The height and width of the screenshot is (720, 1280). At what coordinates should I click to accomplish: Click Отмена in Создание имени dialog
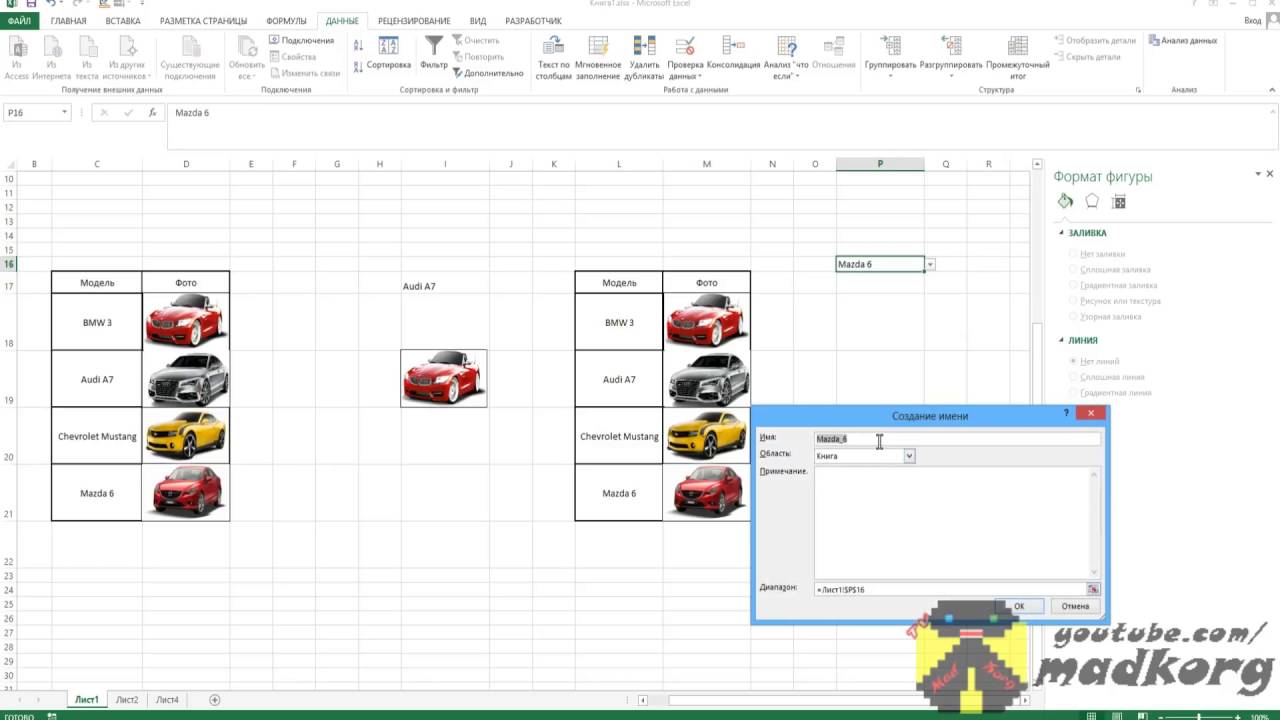pos(1075,606)
